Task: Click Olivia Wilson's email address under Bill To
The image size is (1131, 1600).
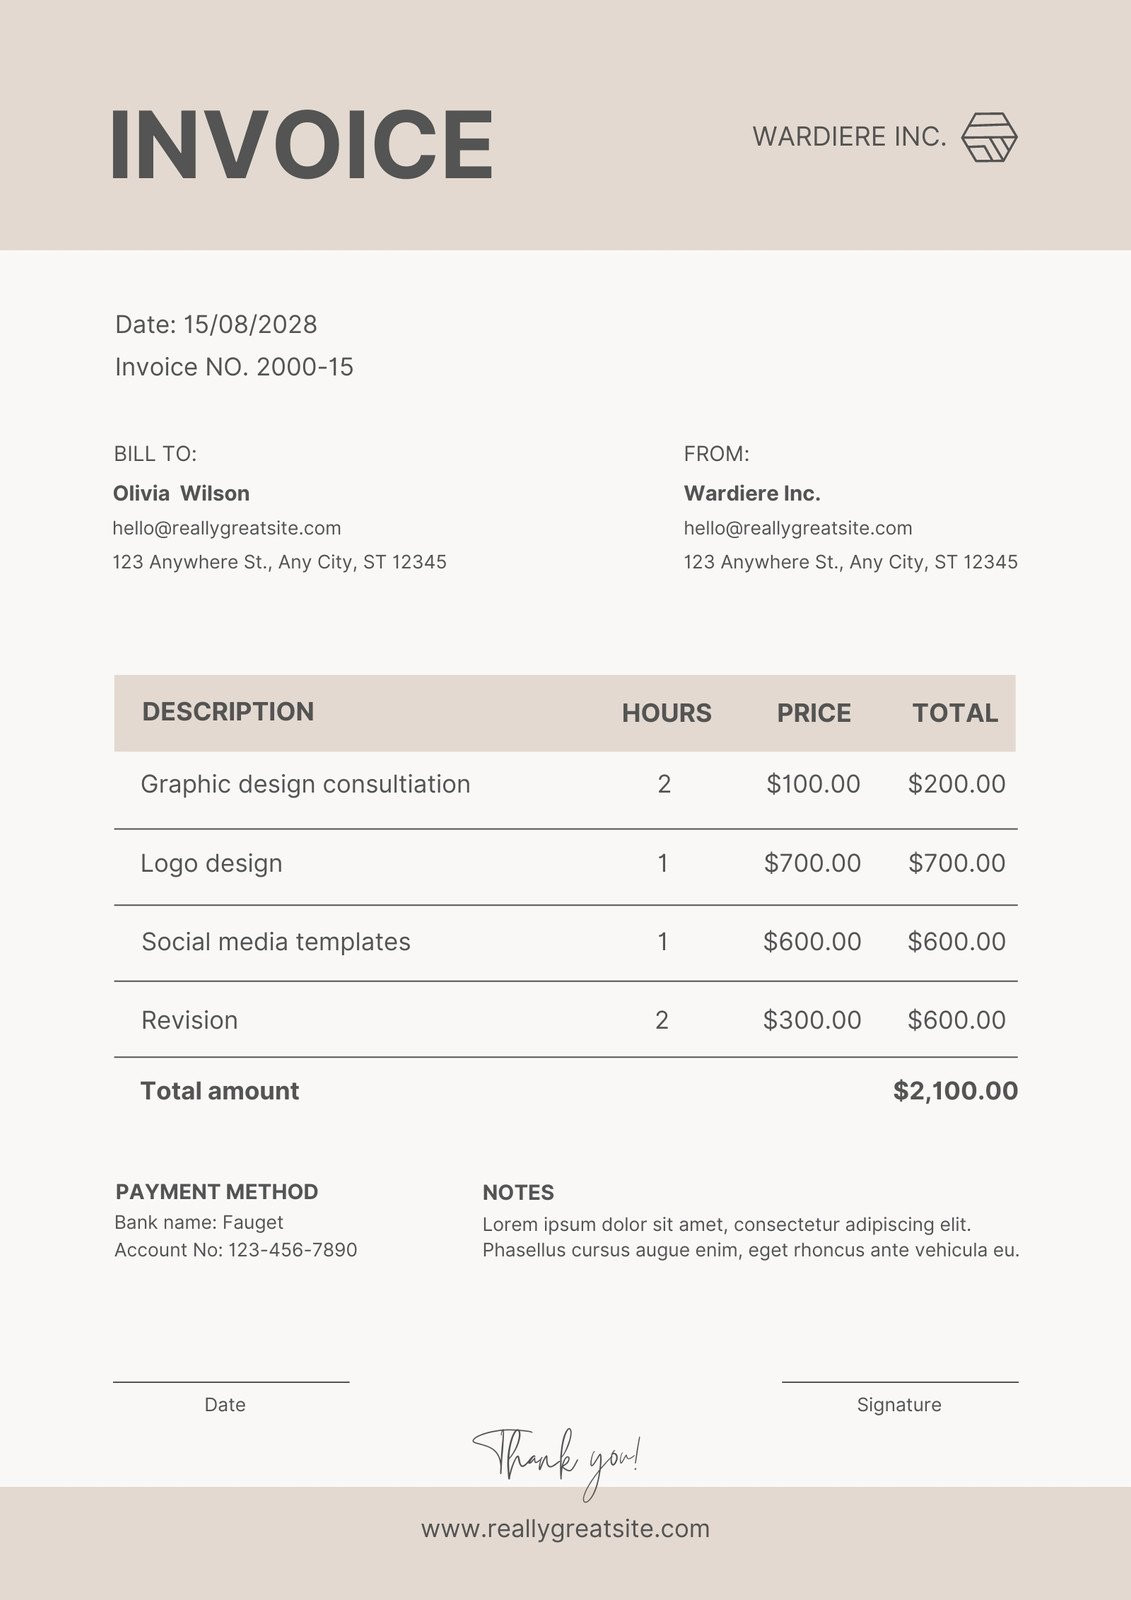Action: pos(227,528)
